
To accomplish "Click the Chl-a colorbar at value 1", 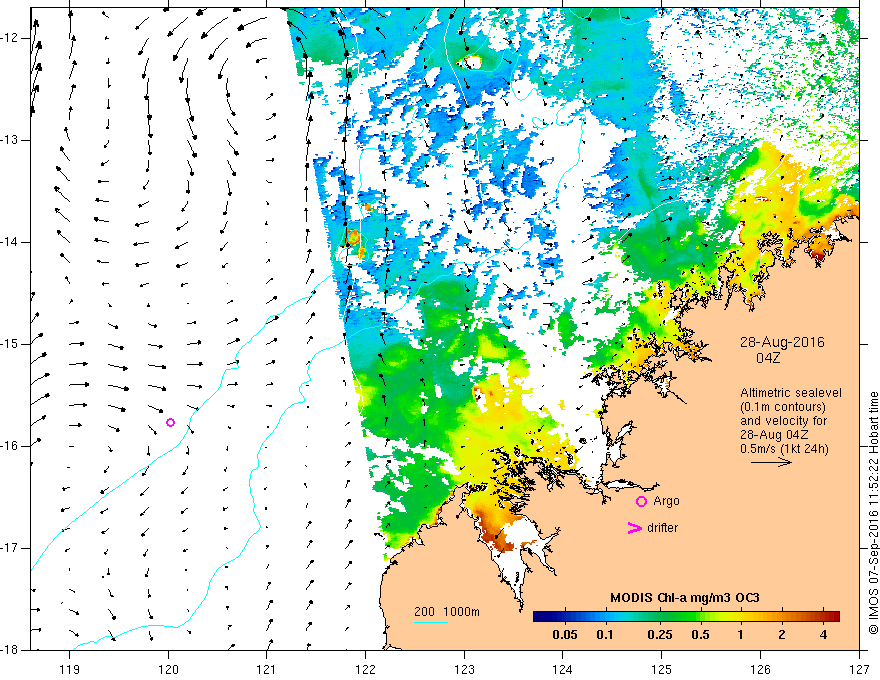I will click(741, 617).
